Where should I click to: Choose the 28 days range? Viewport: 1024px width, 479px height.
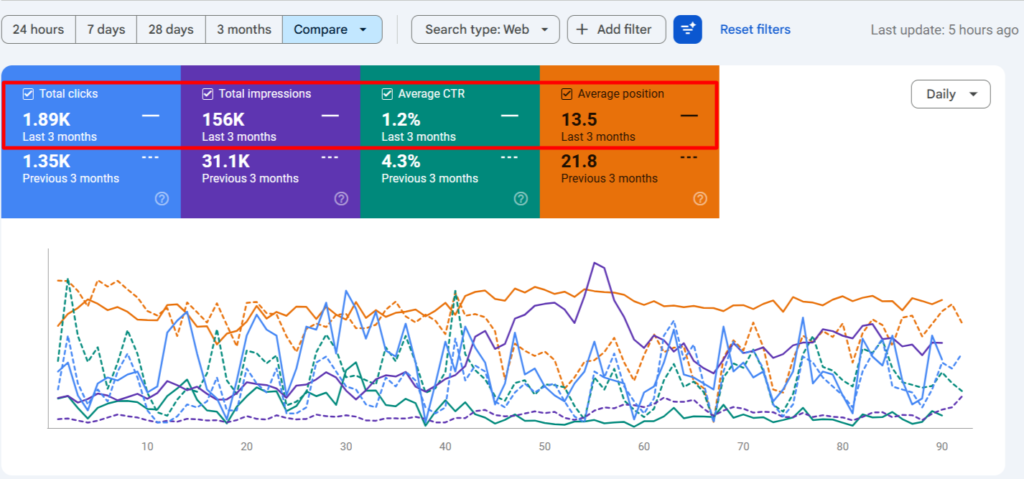click(171, 30)
